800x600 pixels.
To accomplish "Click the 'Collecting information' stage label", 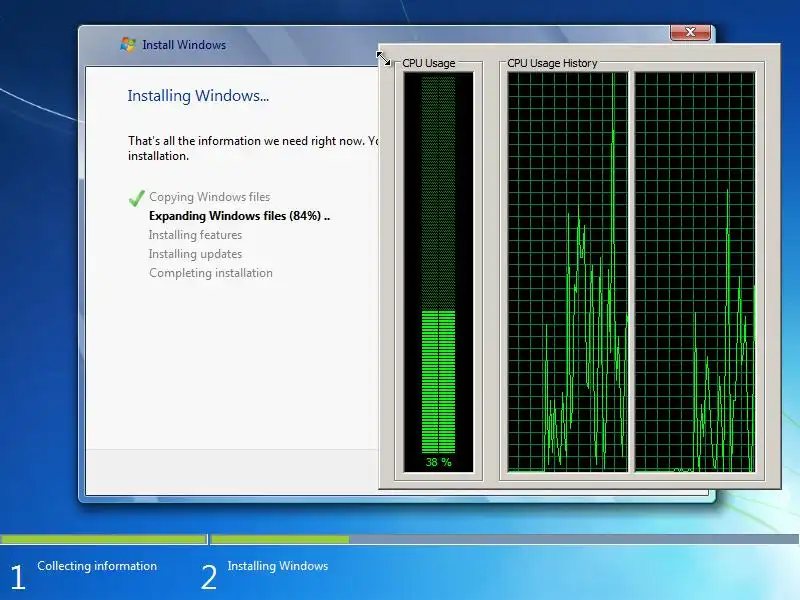I will 97,566.
